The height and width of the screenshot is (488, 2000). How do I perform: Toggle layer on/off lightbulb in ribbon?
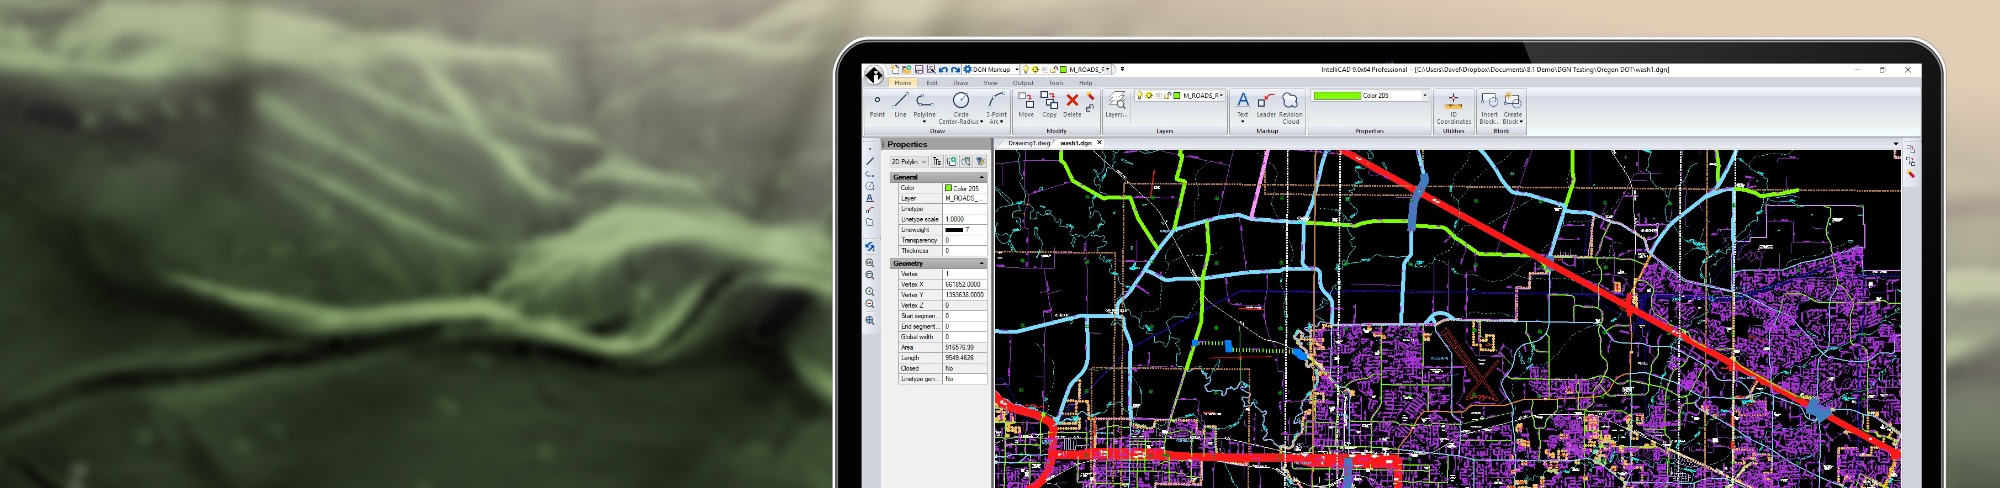(1139, 96)
